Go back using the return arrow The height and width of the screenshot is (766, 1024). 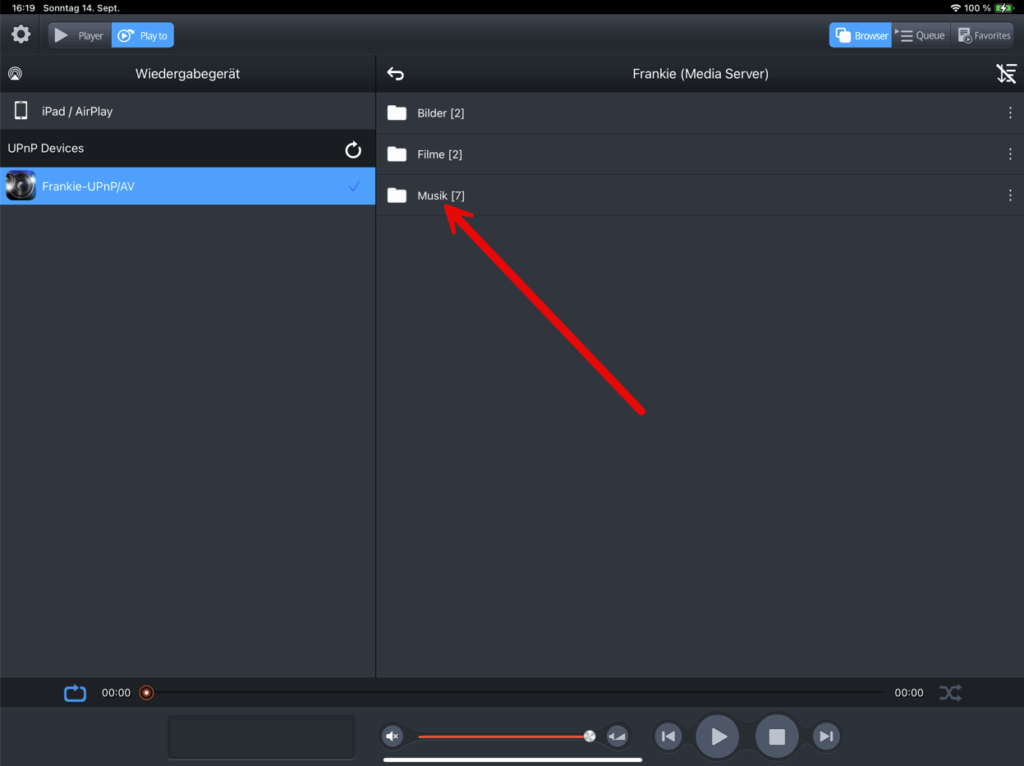pos(396,74)
